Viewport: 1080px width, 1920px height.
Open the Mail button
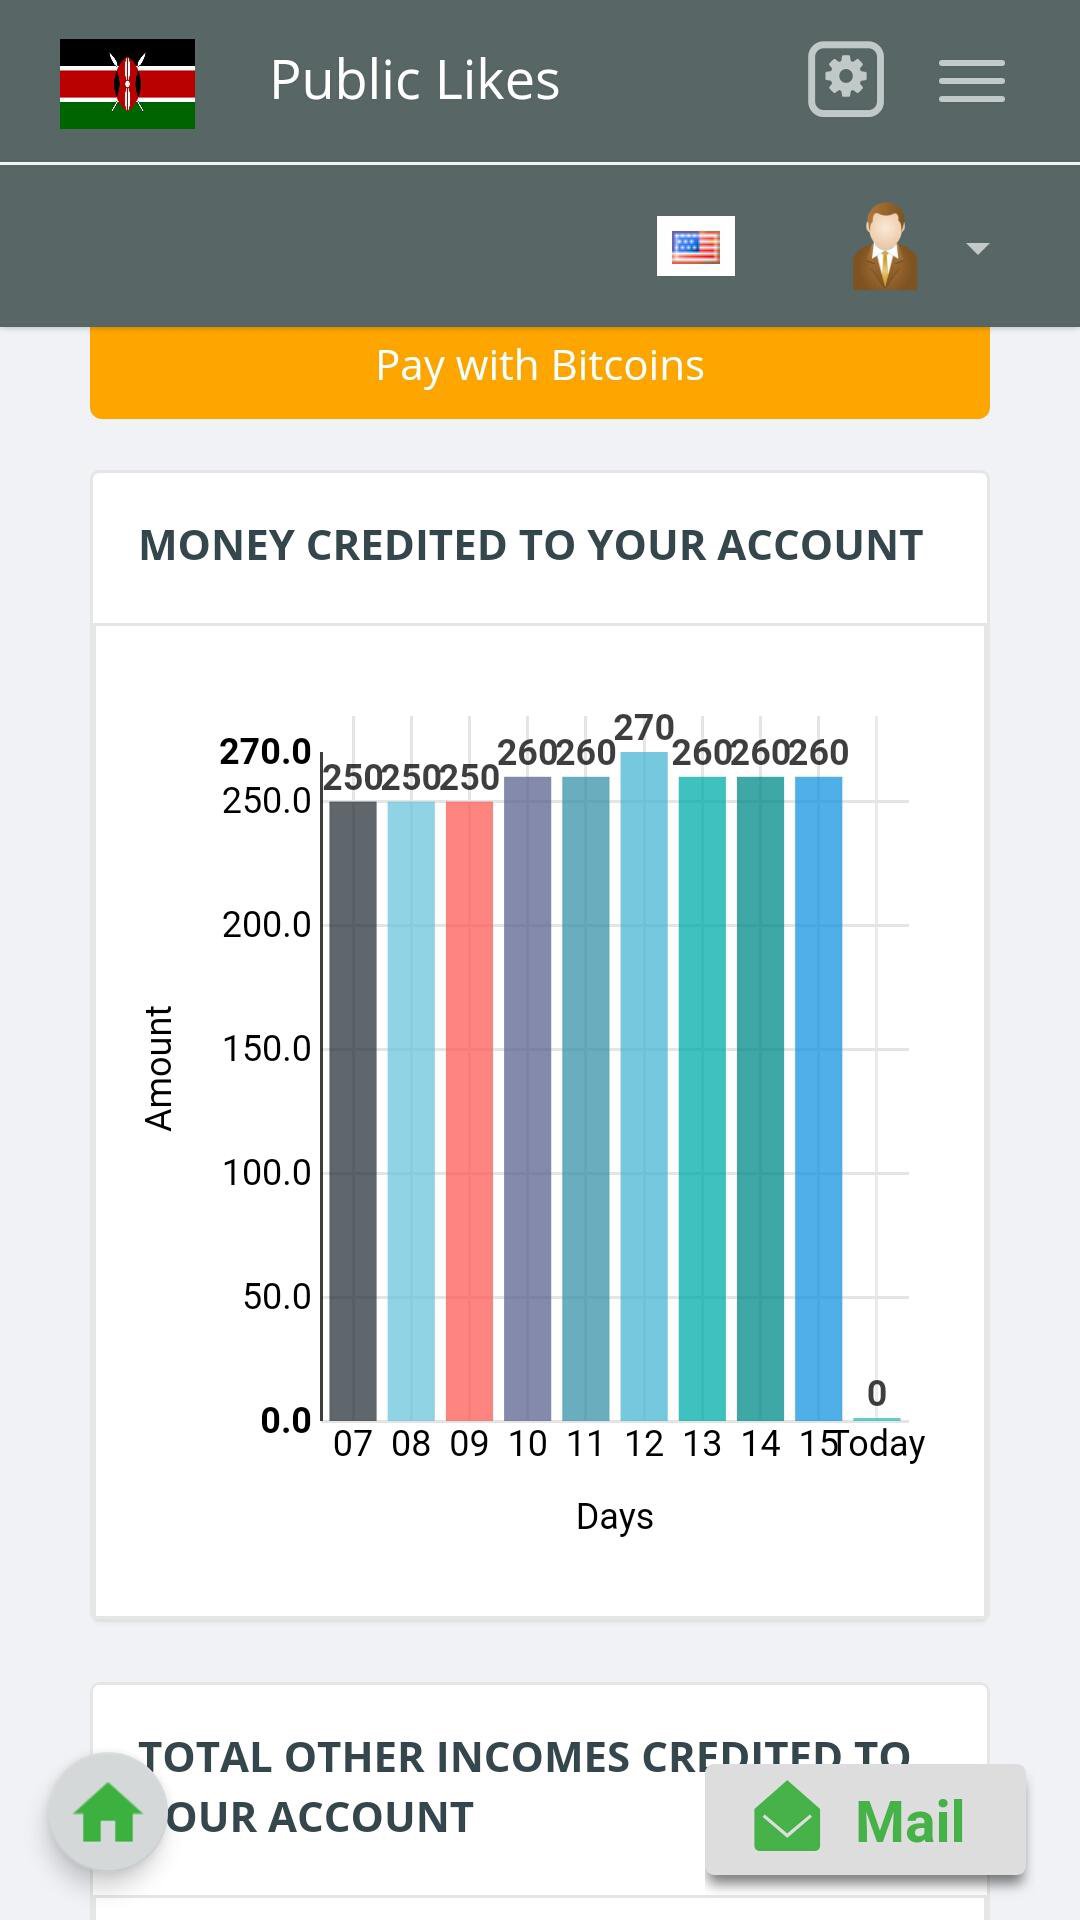coord(866,1820)
